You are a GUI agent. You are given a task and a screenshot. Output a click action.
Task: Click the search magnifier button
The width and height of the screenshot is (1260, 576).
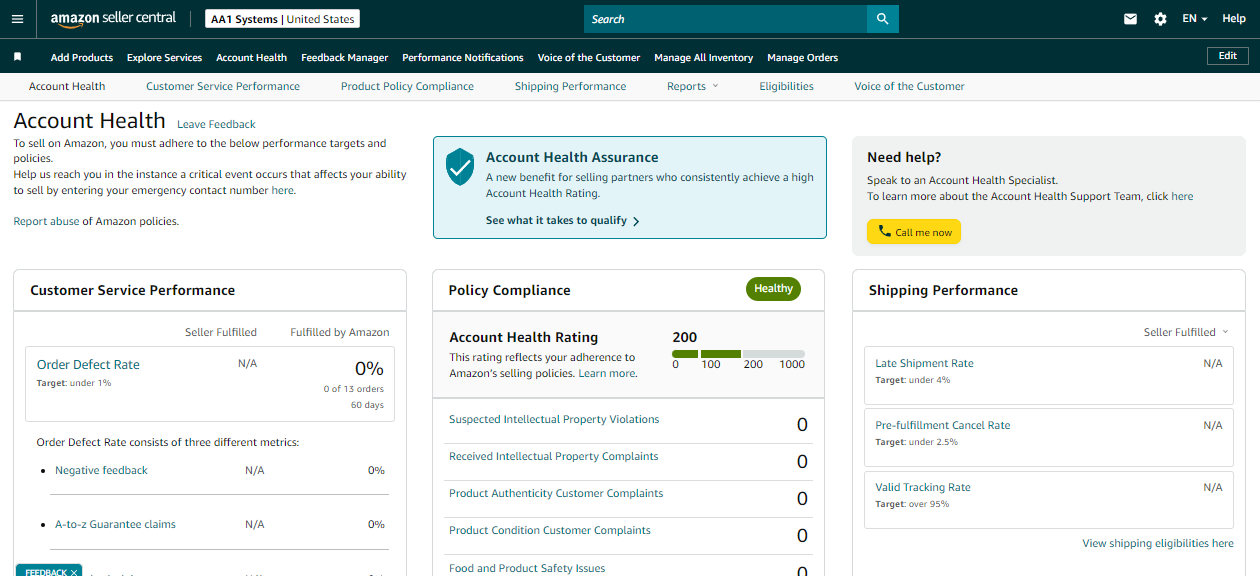pyautogui.click(x=882, y=19)
